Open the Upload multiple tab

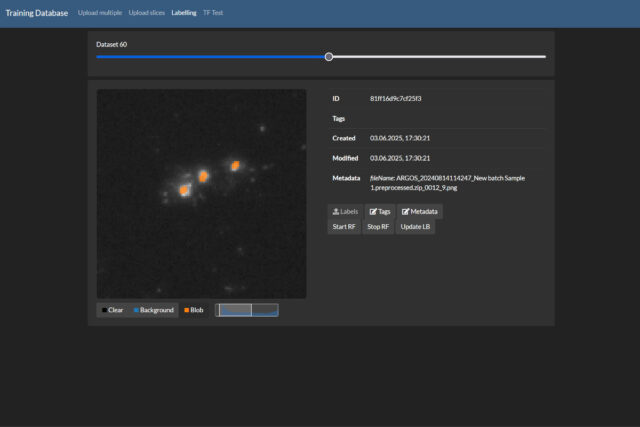100,13
